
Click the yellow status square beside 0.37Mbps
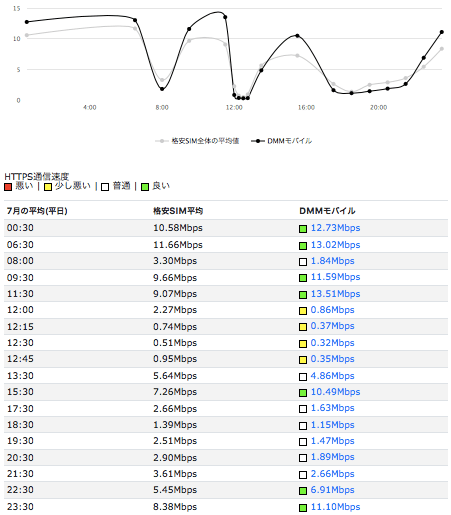(303, 327)
